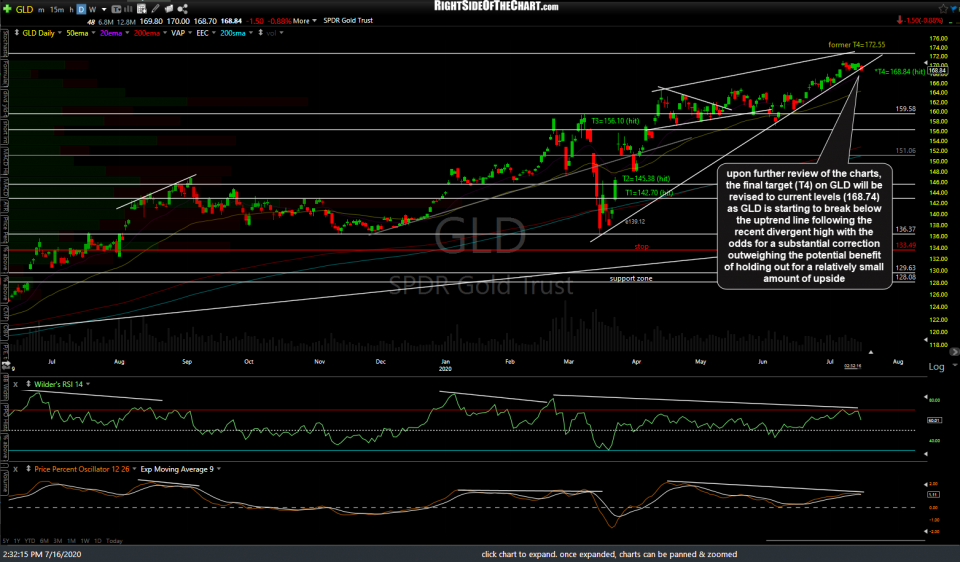Switch to the minute (m) timeframe
Viewport: 960px width, 562px height.
pyautogui.click(x=41, y=9)
